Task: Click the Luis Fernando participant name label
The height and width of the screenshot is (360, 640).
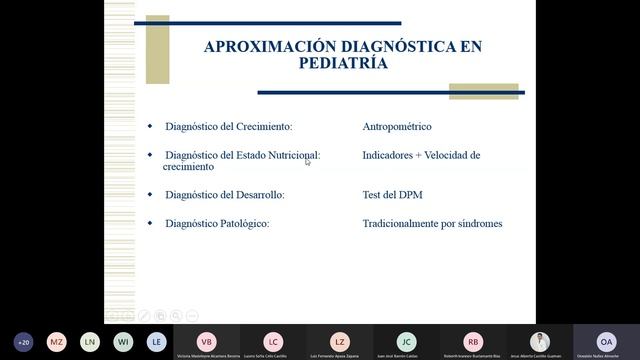Action: 334,356
